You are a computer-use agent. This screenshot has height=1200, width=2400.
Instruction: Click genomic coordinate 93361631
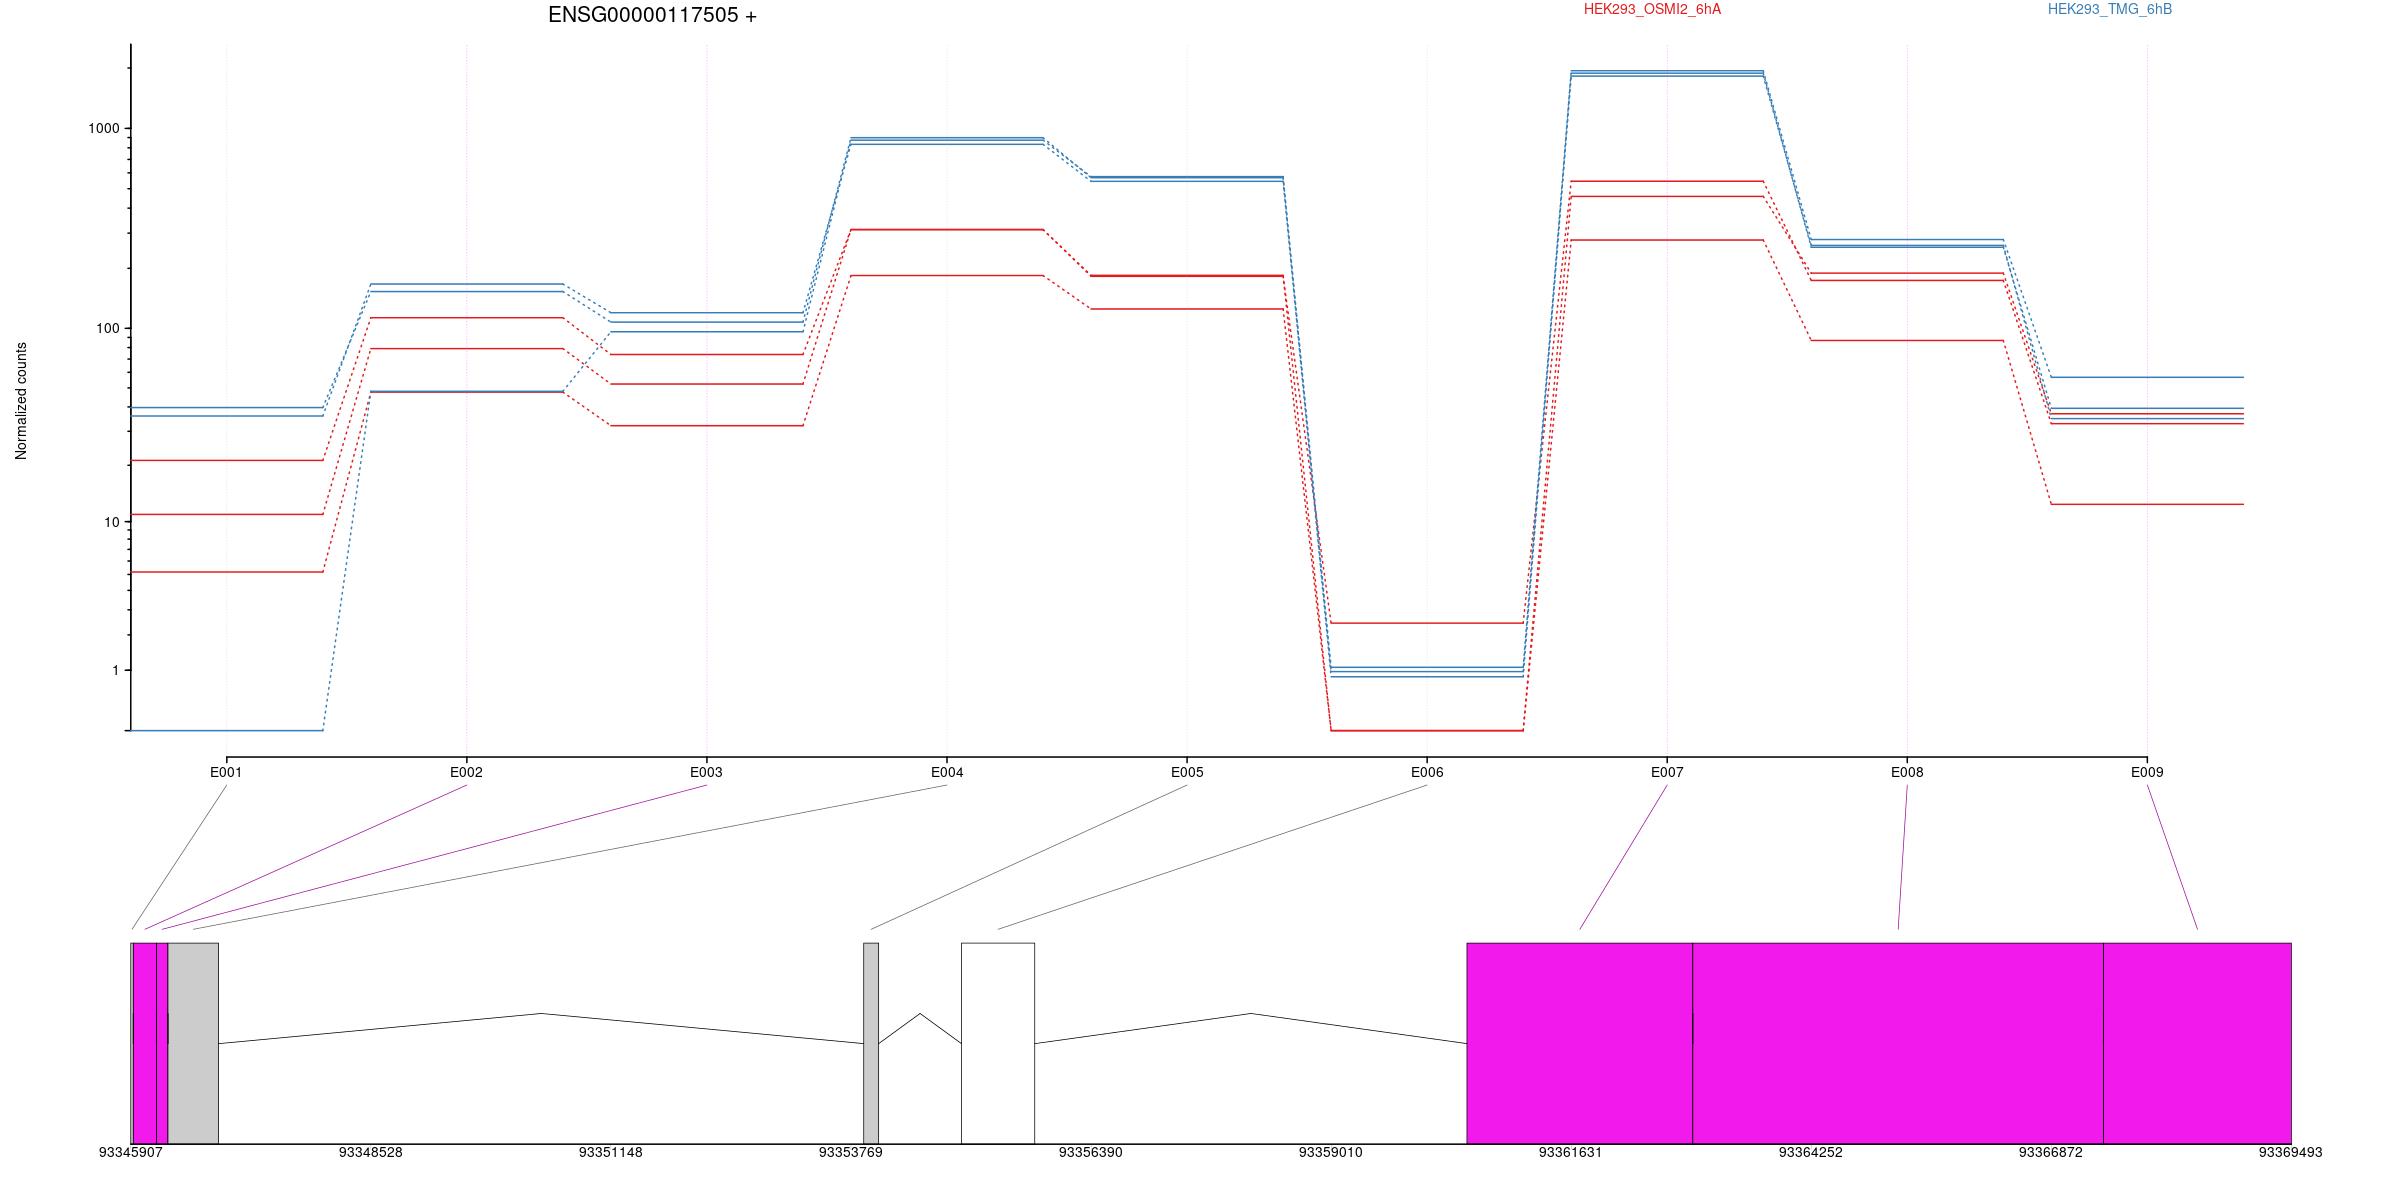pyautogui.click(x=1571, y=1152)
